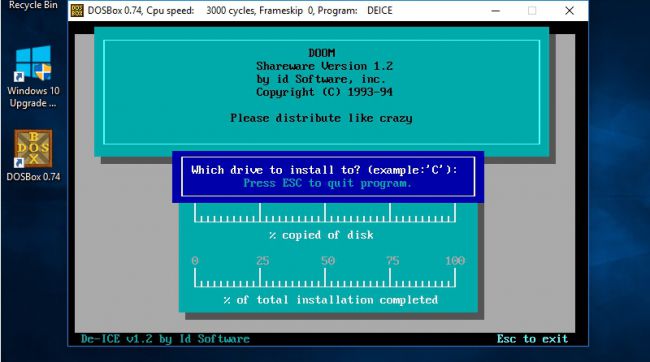The image size is (650, 362).
Task: Click the '100' marker on installation scale
Action: (x=455, y=261)
